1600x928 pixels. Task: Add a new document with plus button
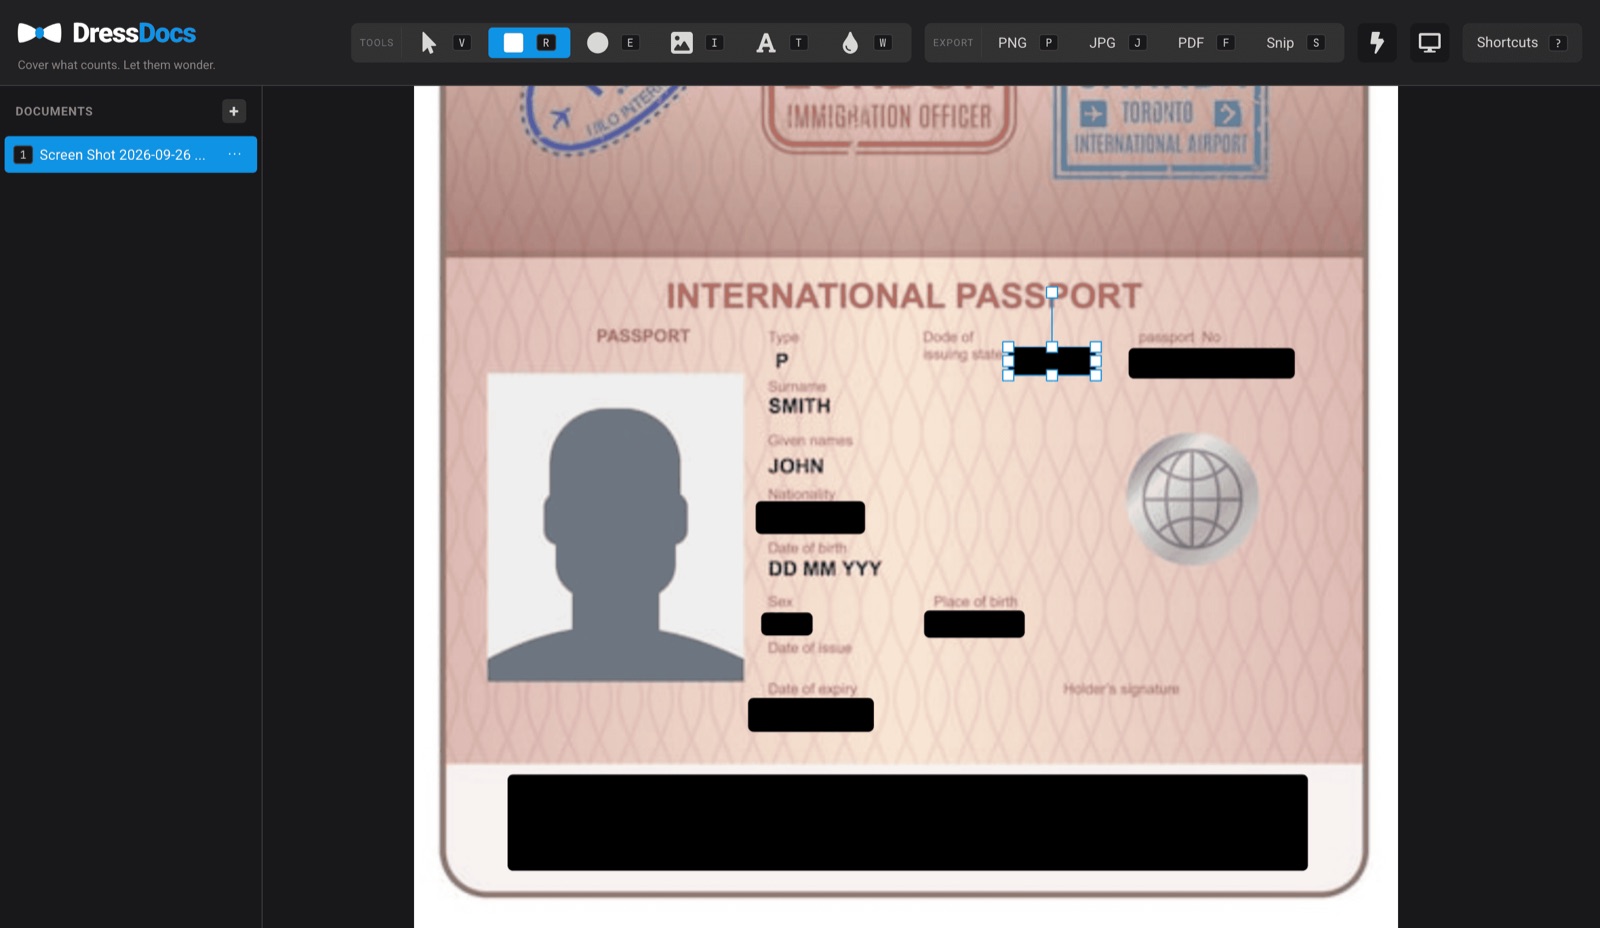233,111
